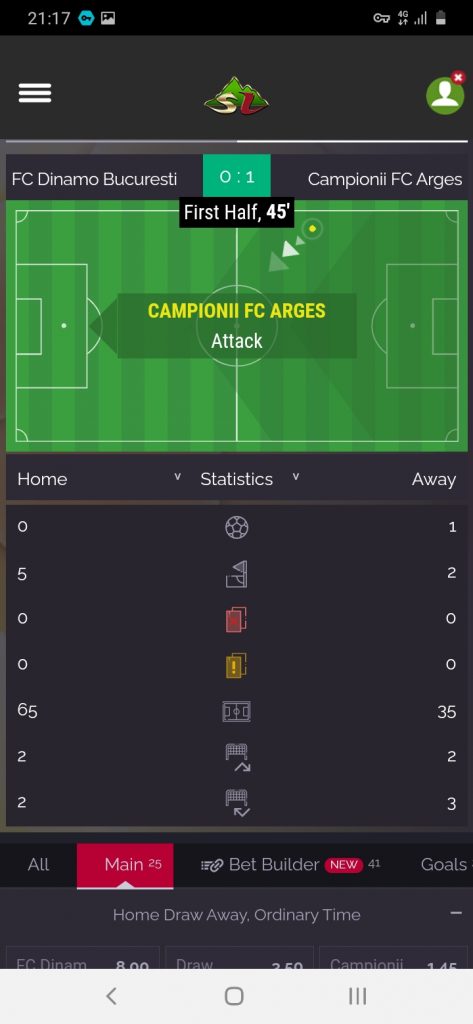Select the red card statistic icon
The image size is (473, 1024).
pos(236,619)
